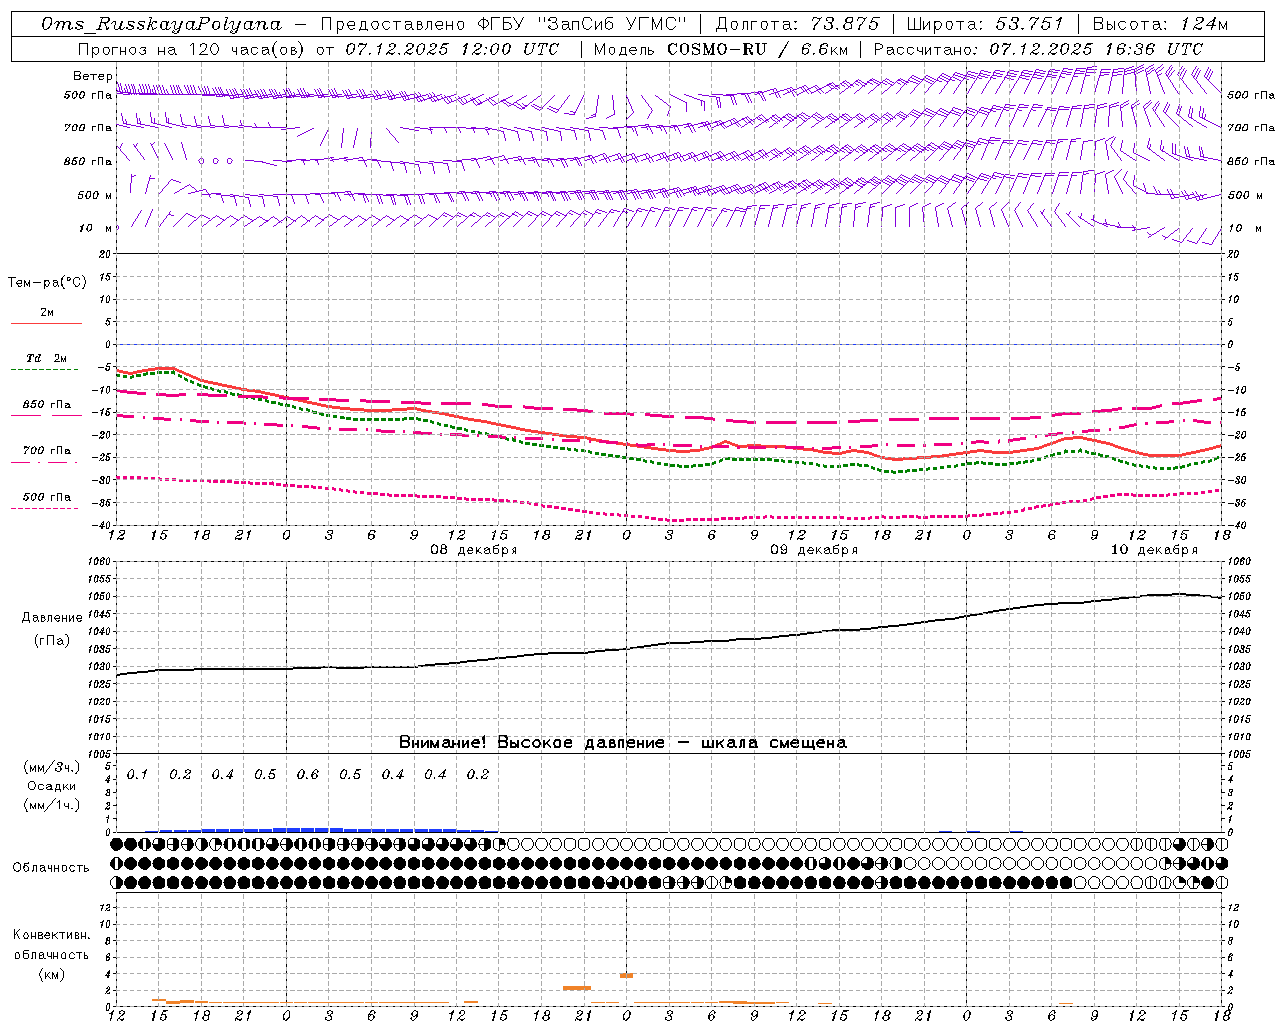This screenshot has height=1024, width=1280.
Task: Click the 'Давление' pressure label
Action: 51,618
